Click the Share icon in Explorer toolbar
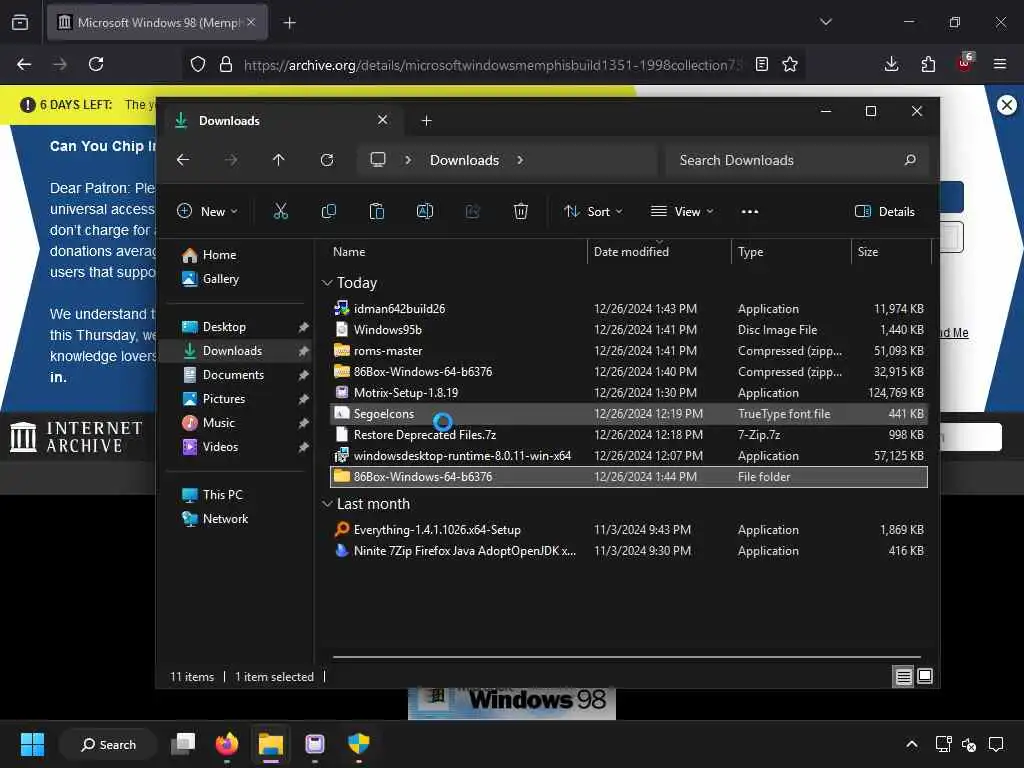 tap(473, 211)
